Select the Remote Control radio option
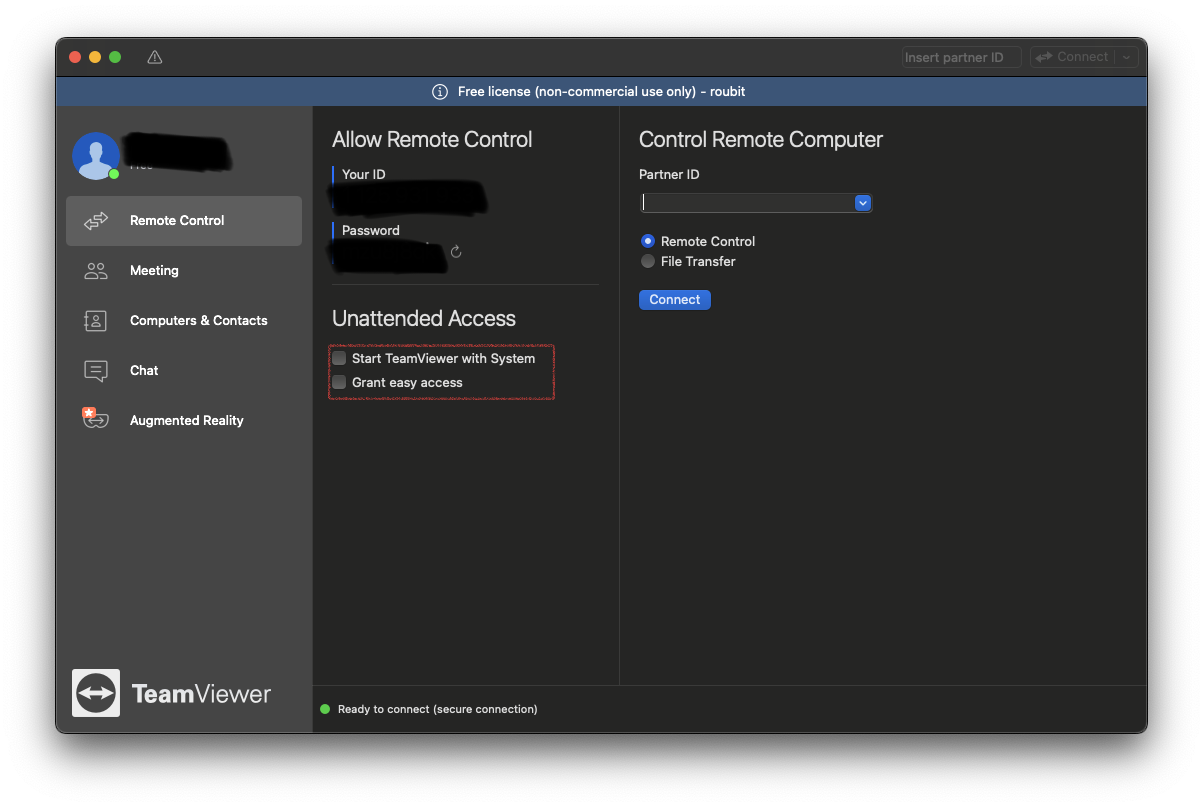 pos(648,241)
